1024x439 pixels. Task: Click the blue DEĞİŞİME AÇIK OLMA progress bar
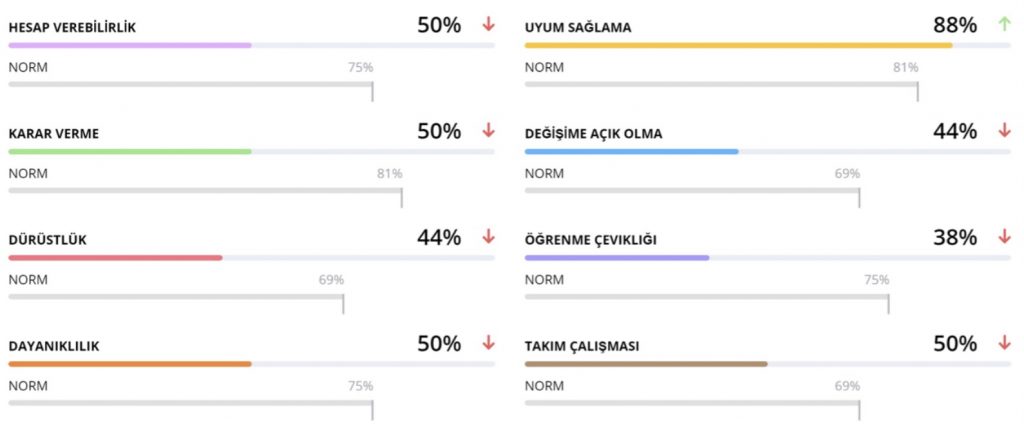pyautogui.click(x=632, y=152)
